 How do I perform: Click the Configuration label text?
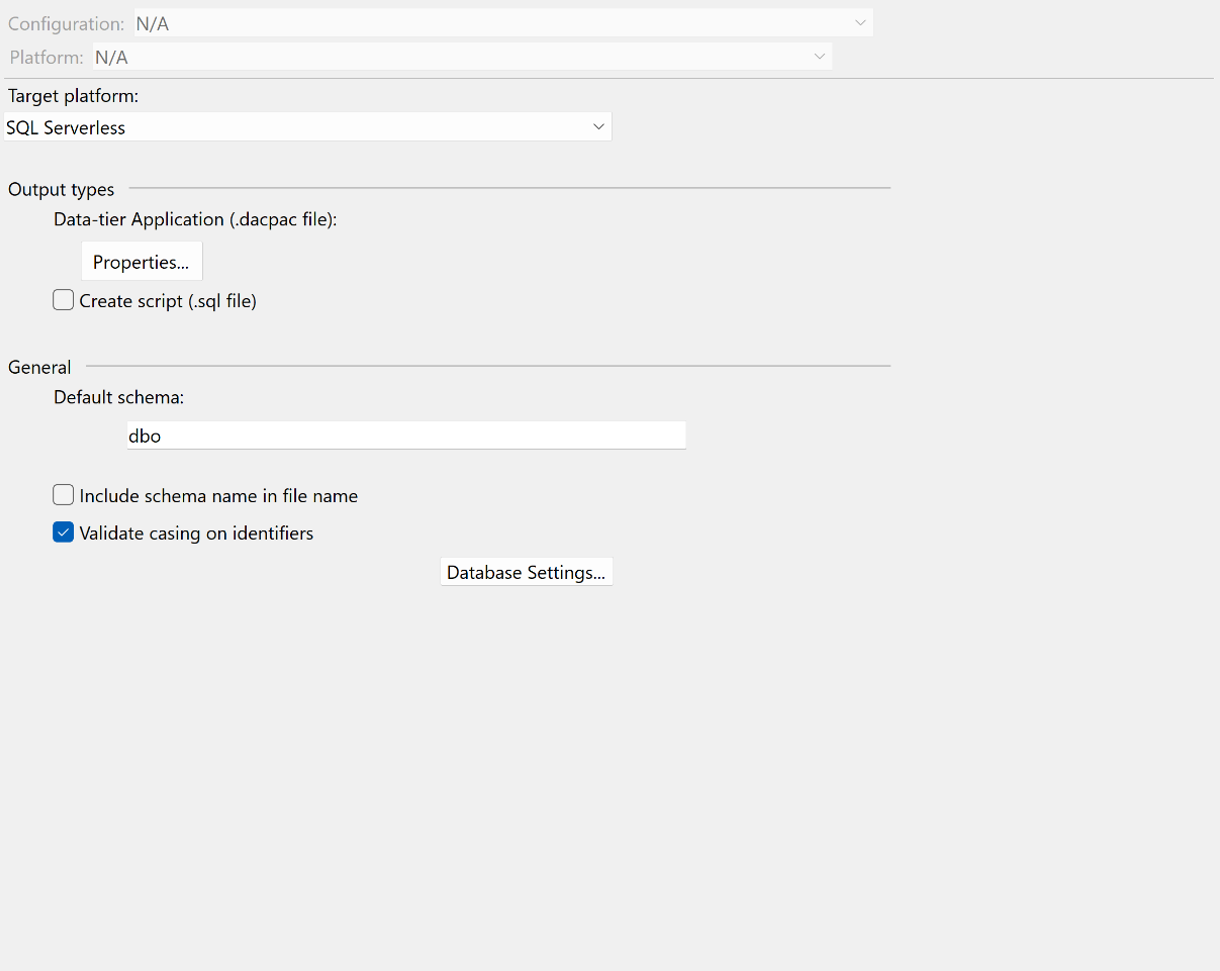click(x=66, y=23)
